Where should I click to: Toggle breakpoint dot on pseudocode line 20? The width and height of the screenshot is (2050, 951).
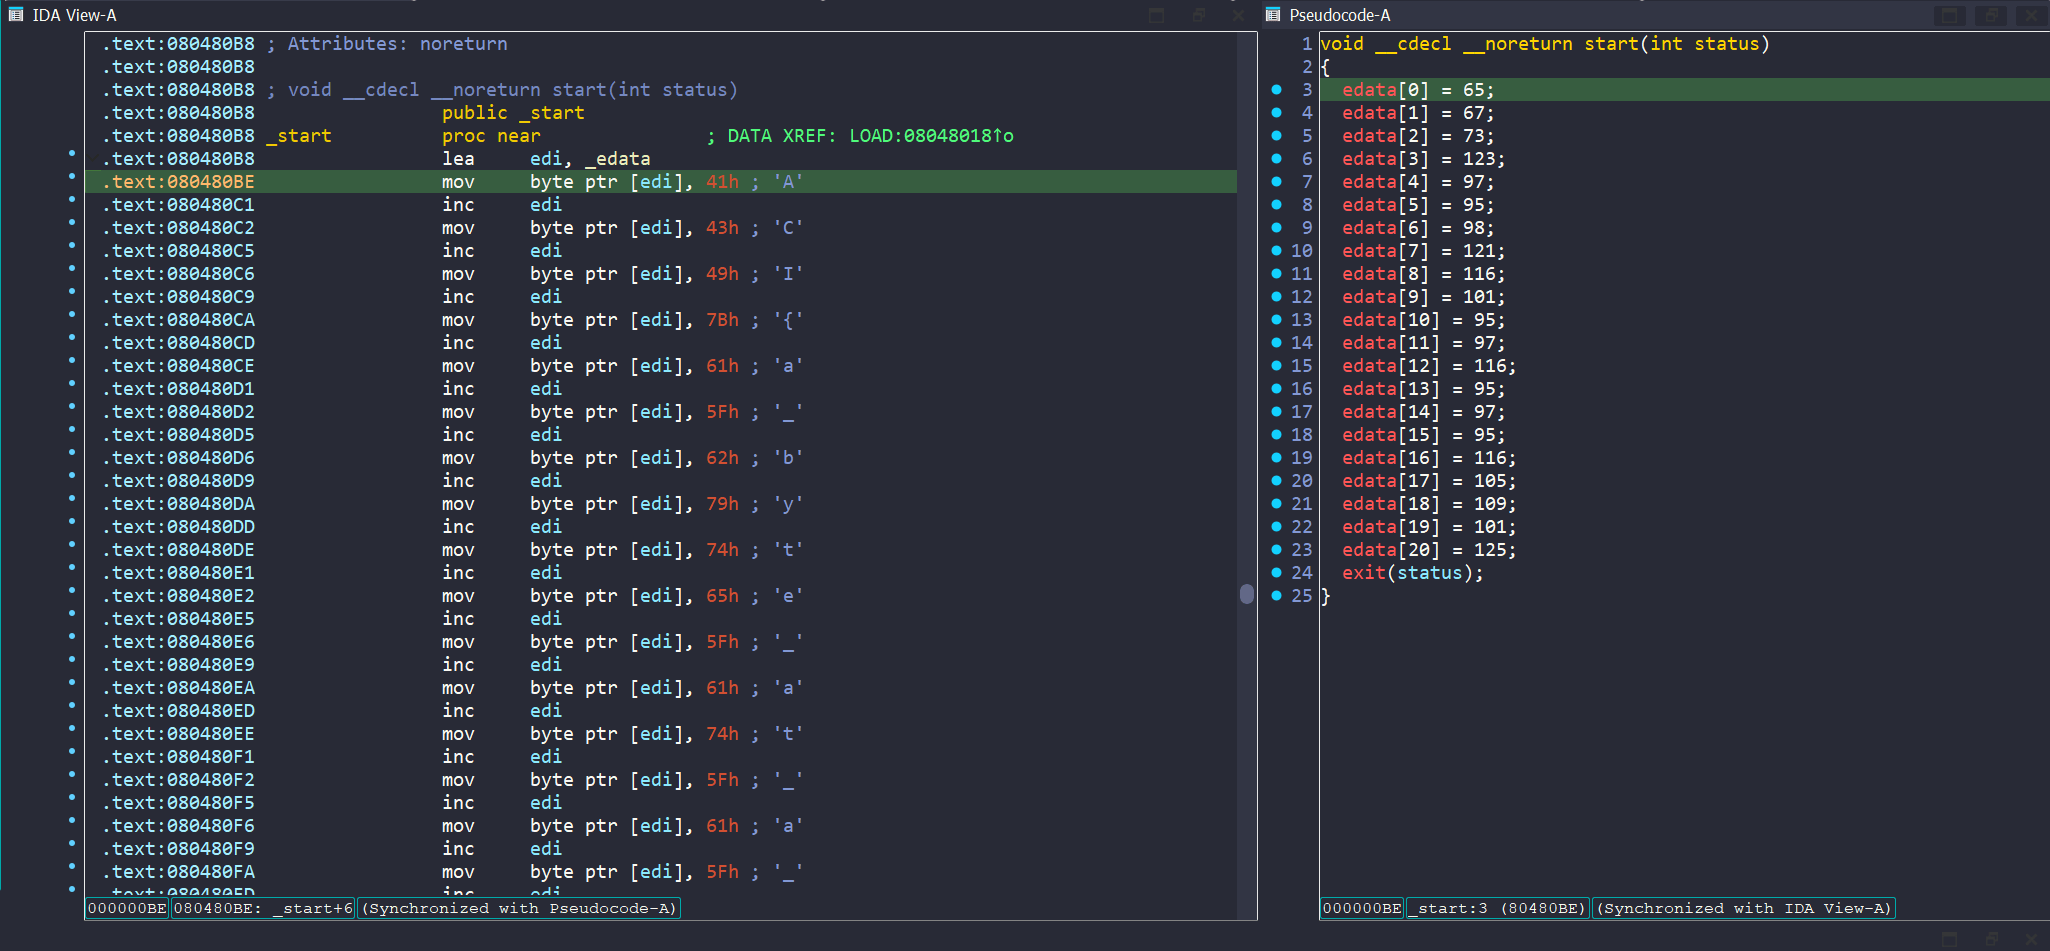click(1277, 481)
